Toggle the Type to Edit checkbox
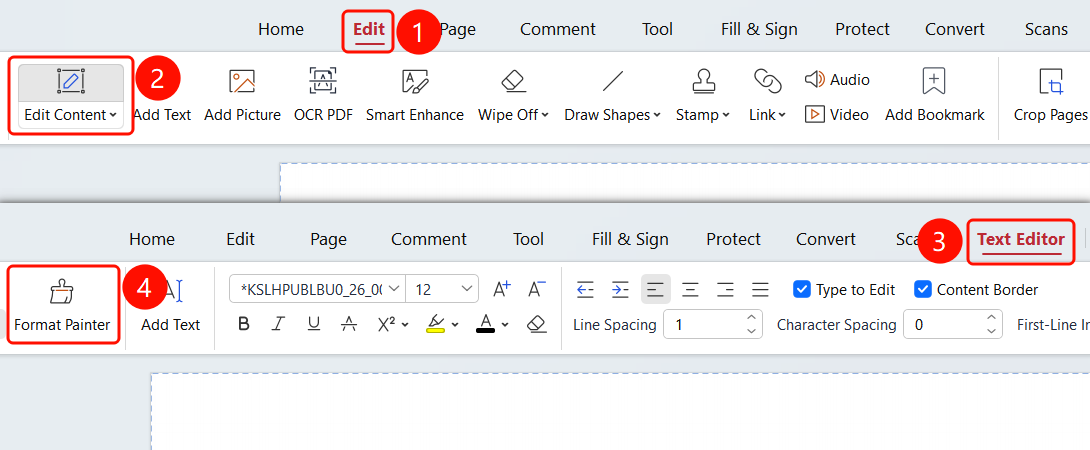Image resolution: width=1090 pixels, height=450 pixels. pos(802,289)
